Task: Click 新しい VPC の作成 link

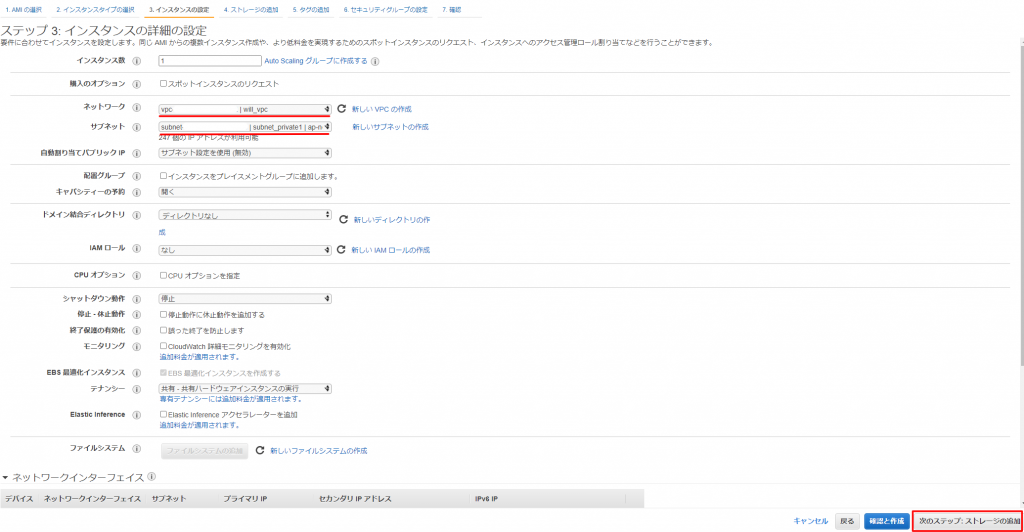Action: [x=382, y=109]
